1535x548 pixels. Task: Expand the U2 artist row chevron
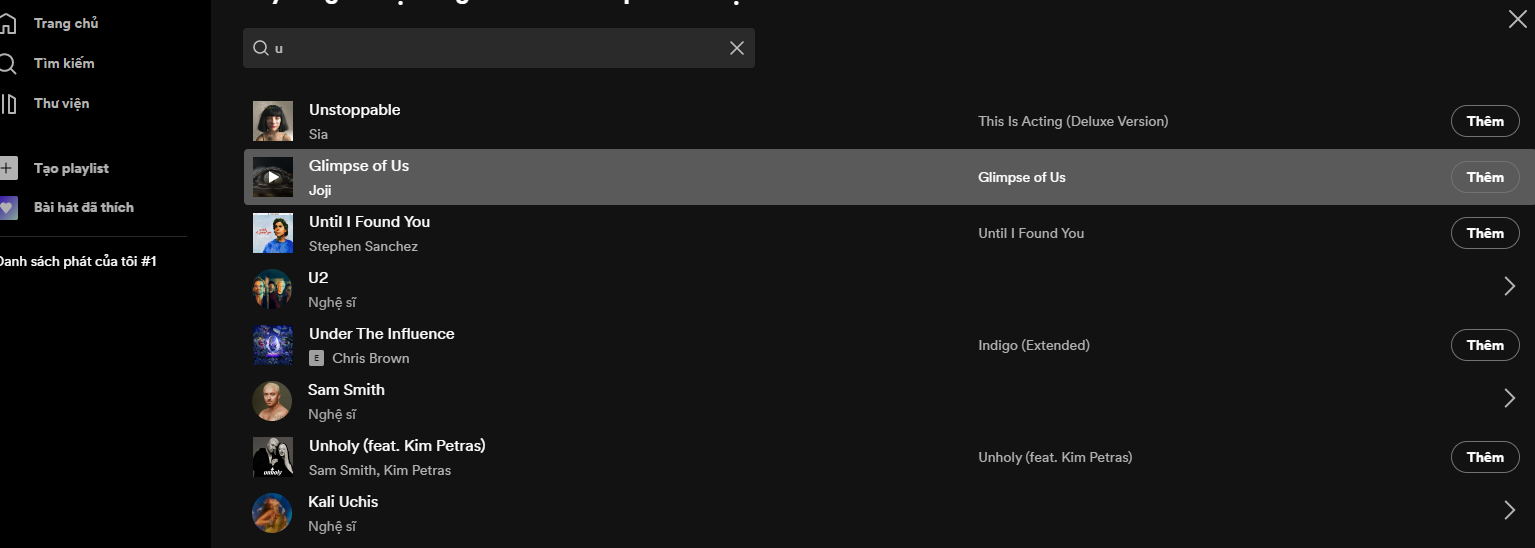1510,287
